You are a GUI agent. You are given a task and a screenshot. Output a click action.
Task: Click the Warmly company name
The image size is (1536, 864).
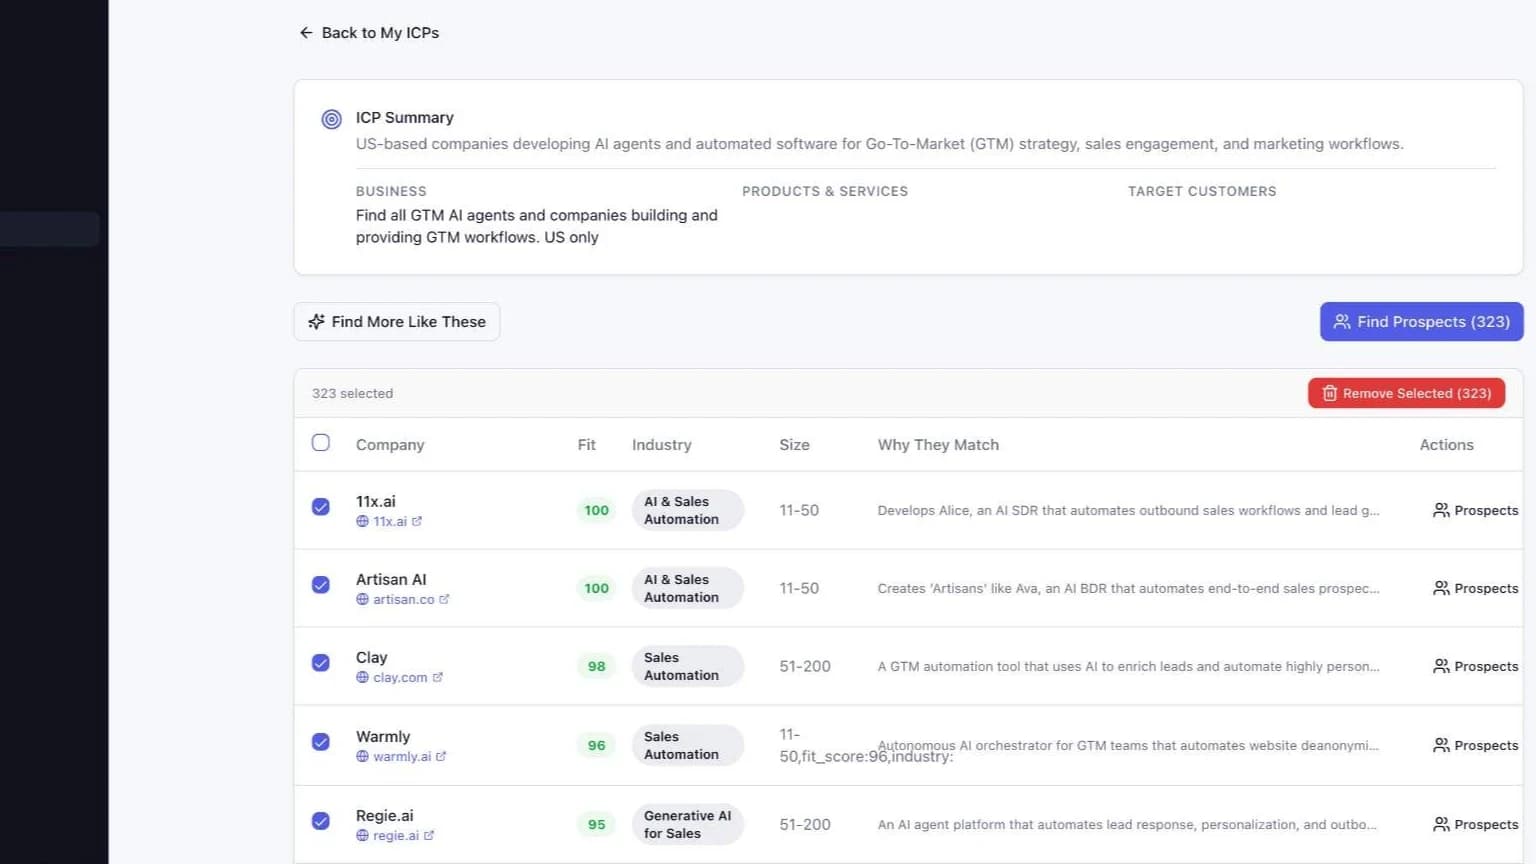tap(383, 736)
